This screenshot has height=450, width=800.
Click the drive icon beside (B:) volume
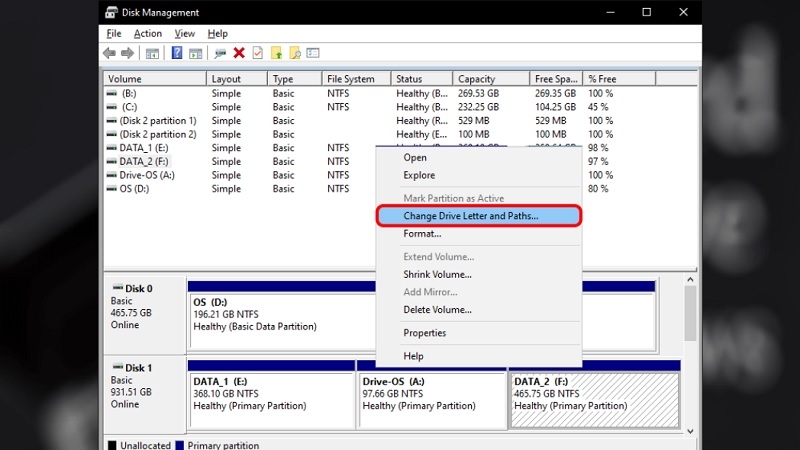(x=112, y=93)
